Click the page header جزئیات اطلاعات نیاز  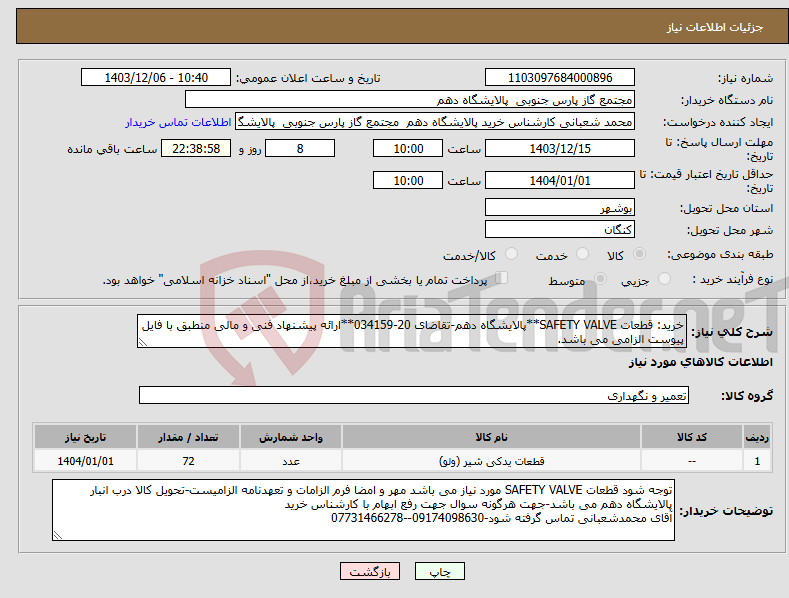pyautogui.click(x=715, y=27)
